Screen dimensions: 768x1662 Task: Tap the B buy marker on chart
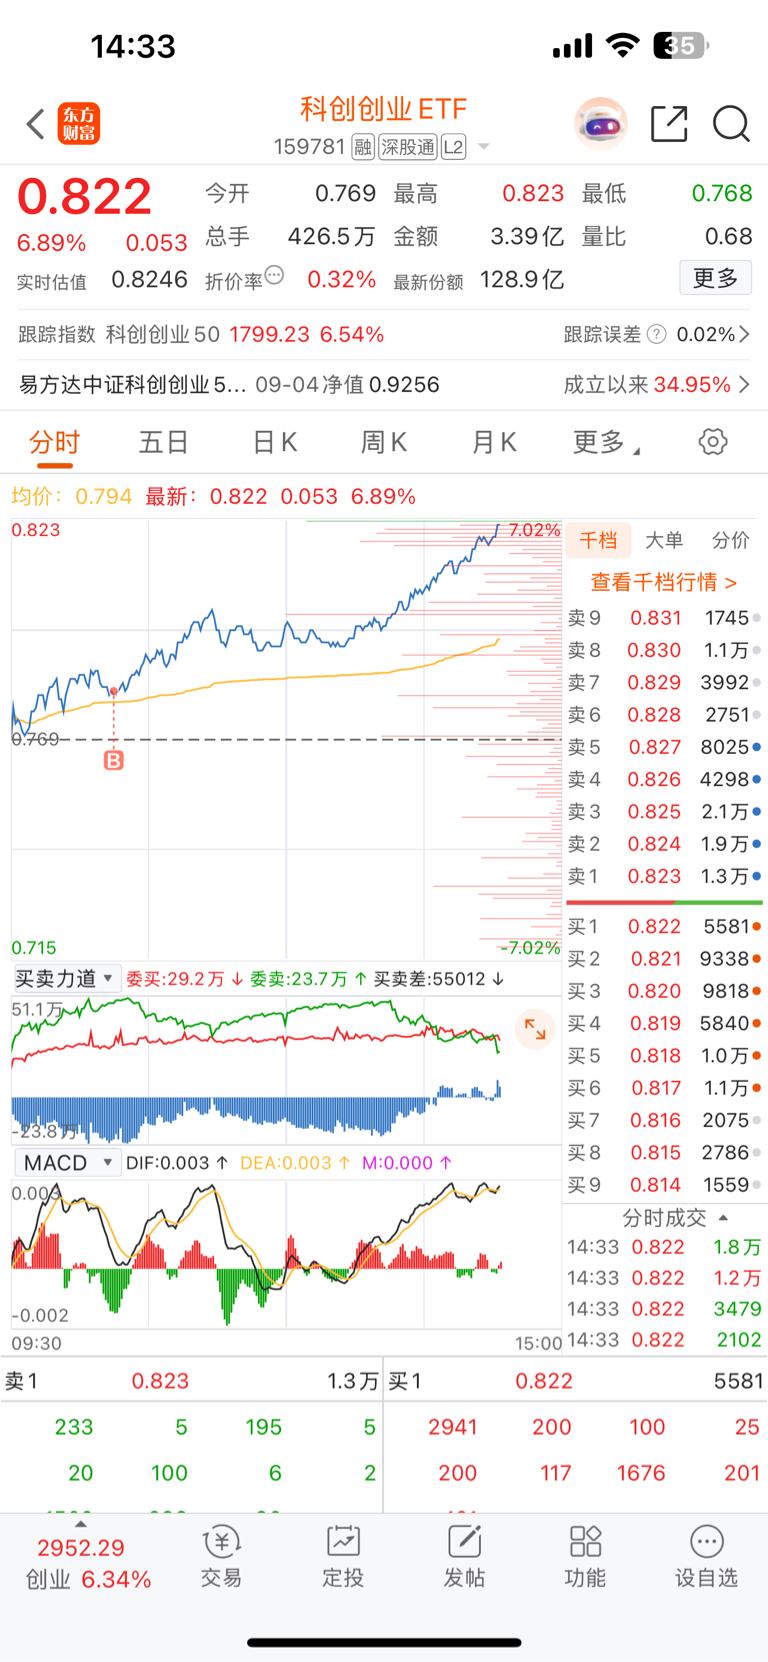(x=114, y=761)
